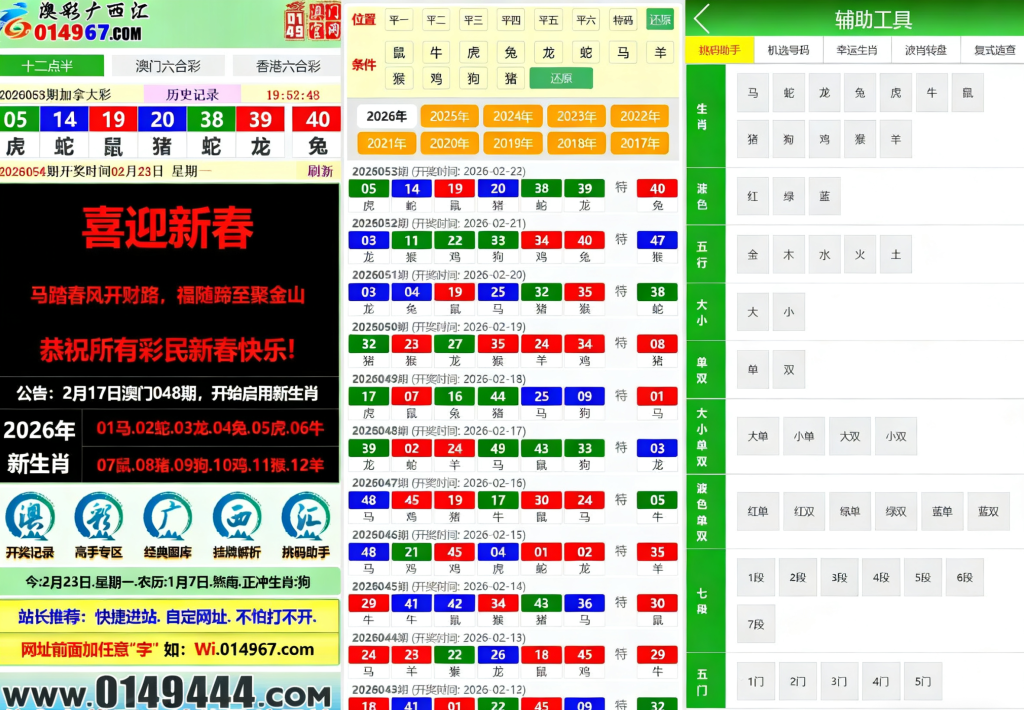1024x710 pixels.
Task: Toggle the 马 zodiac filter in 生肖 section
Action: 751,92
